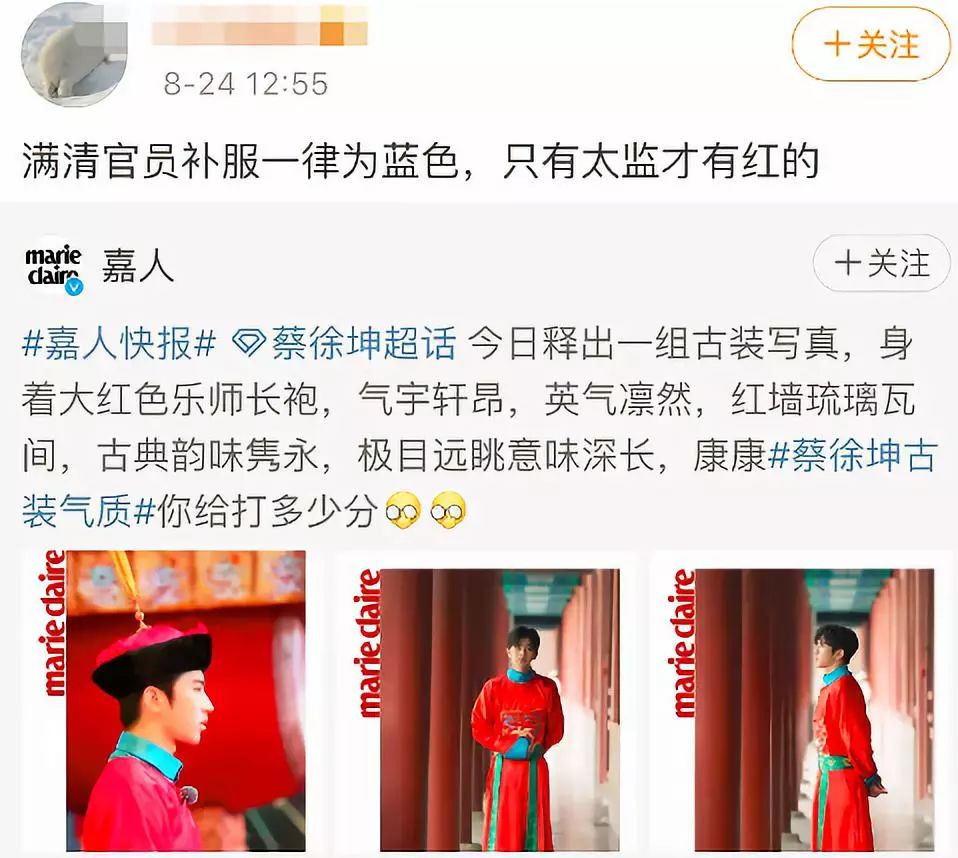958x858 pixels.
Task: Open the Marie Claire account logo avatar
Action: coord(54,266)
